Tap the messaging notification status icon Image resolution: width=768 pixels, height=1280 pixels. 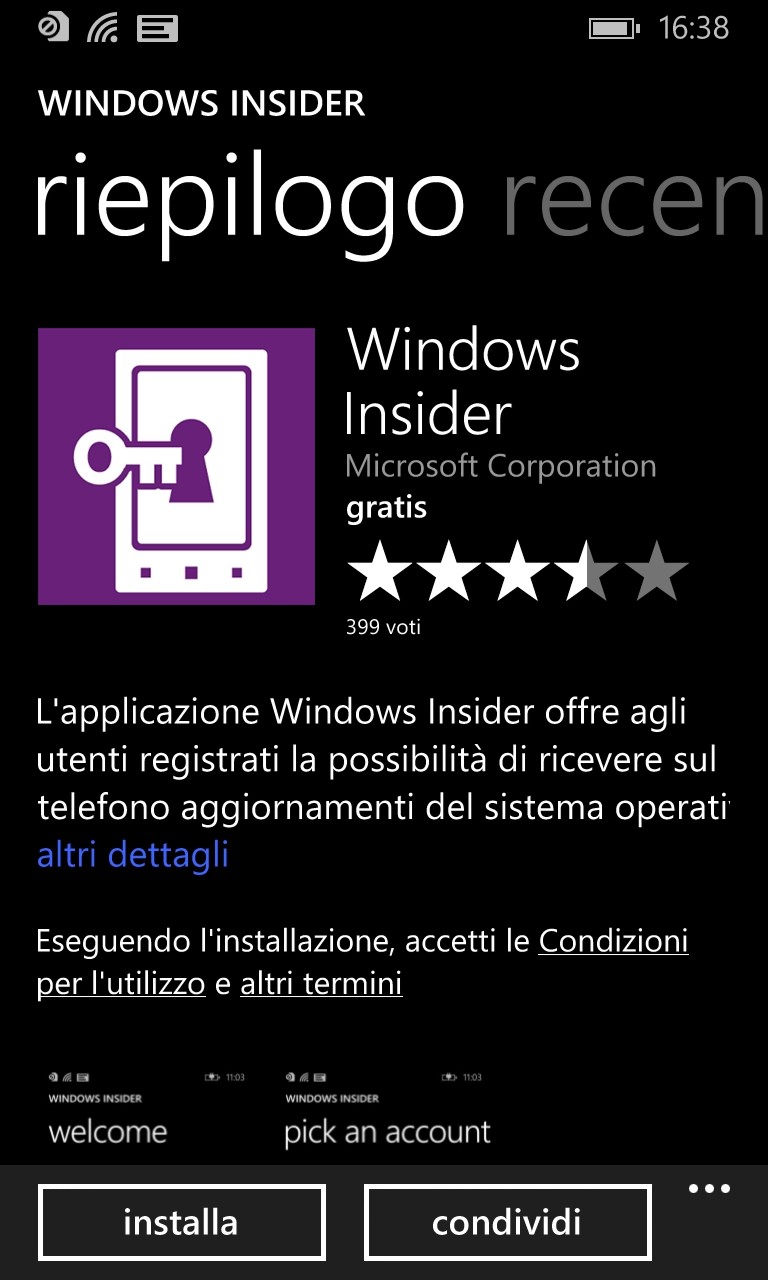pyautogui.click(x=157, y=28)
